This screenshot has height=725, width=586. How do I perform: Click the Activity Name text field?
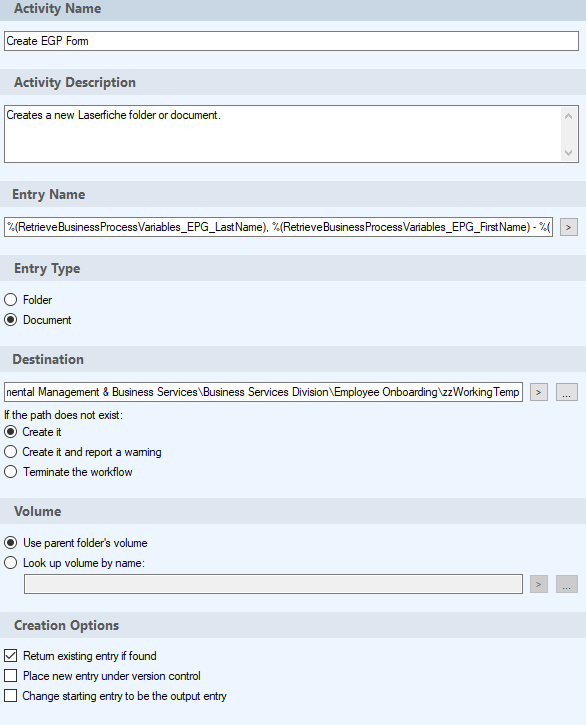click(x=291, y=41)
